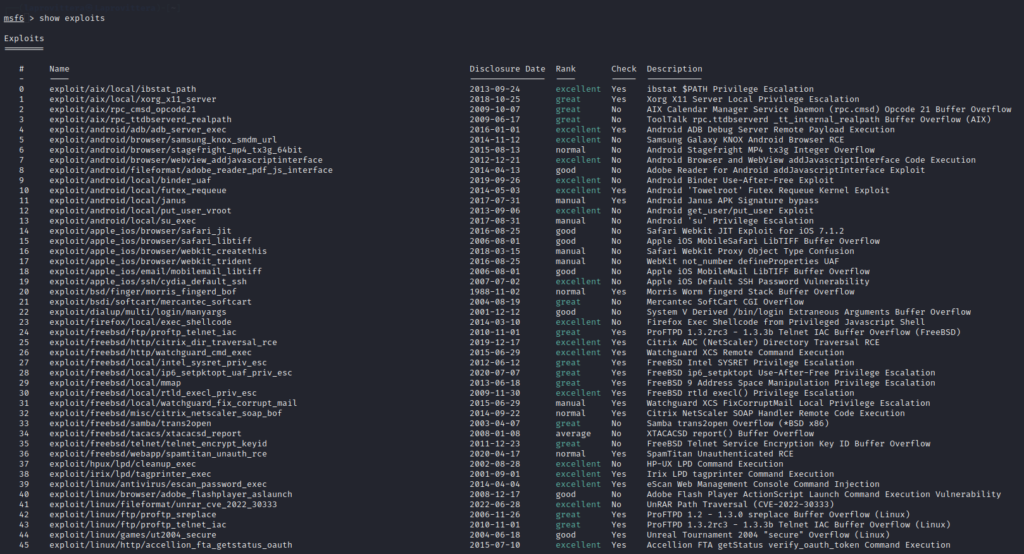
Task: Select disclosure date 1988-11-02
Action: tap(494, 291)
